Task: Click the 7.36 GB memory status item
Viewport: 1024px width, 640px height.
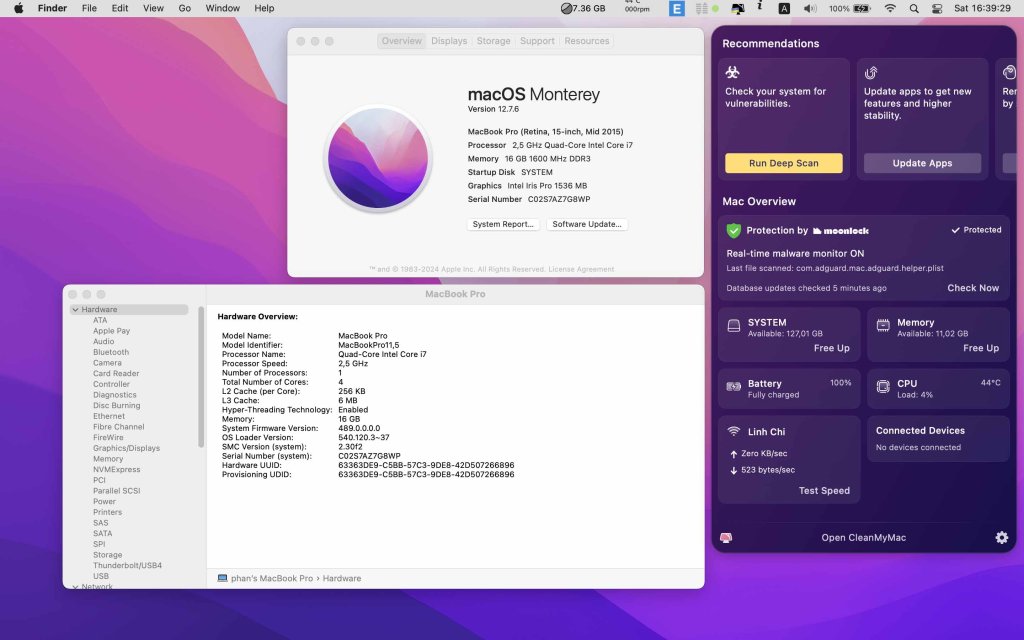Action: click(x=583, y=8)
